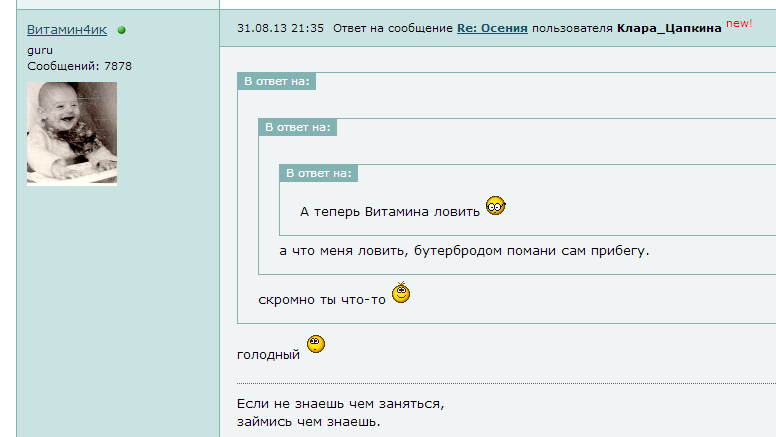Click the reply text голодный
Viewport: 776px width, 437px height.
coord(268,355)
